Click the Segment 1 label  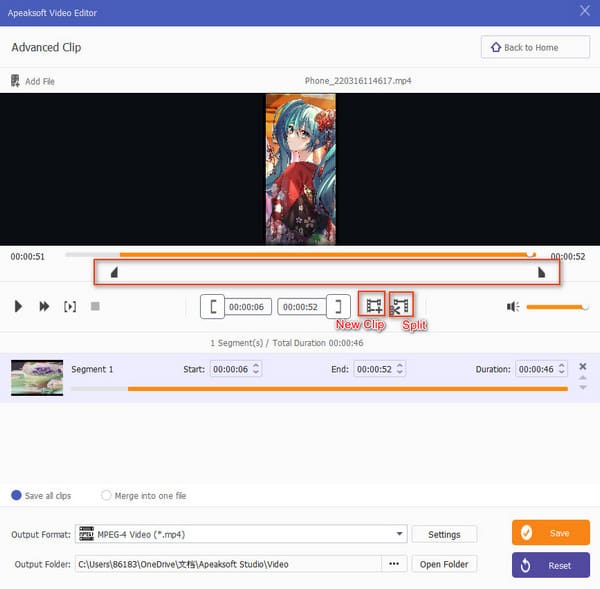coord(92,369)
